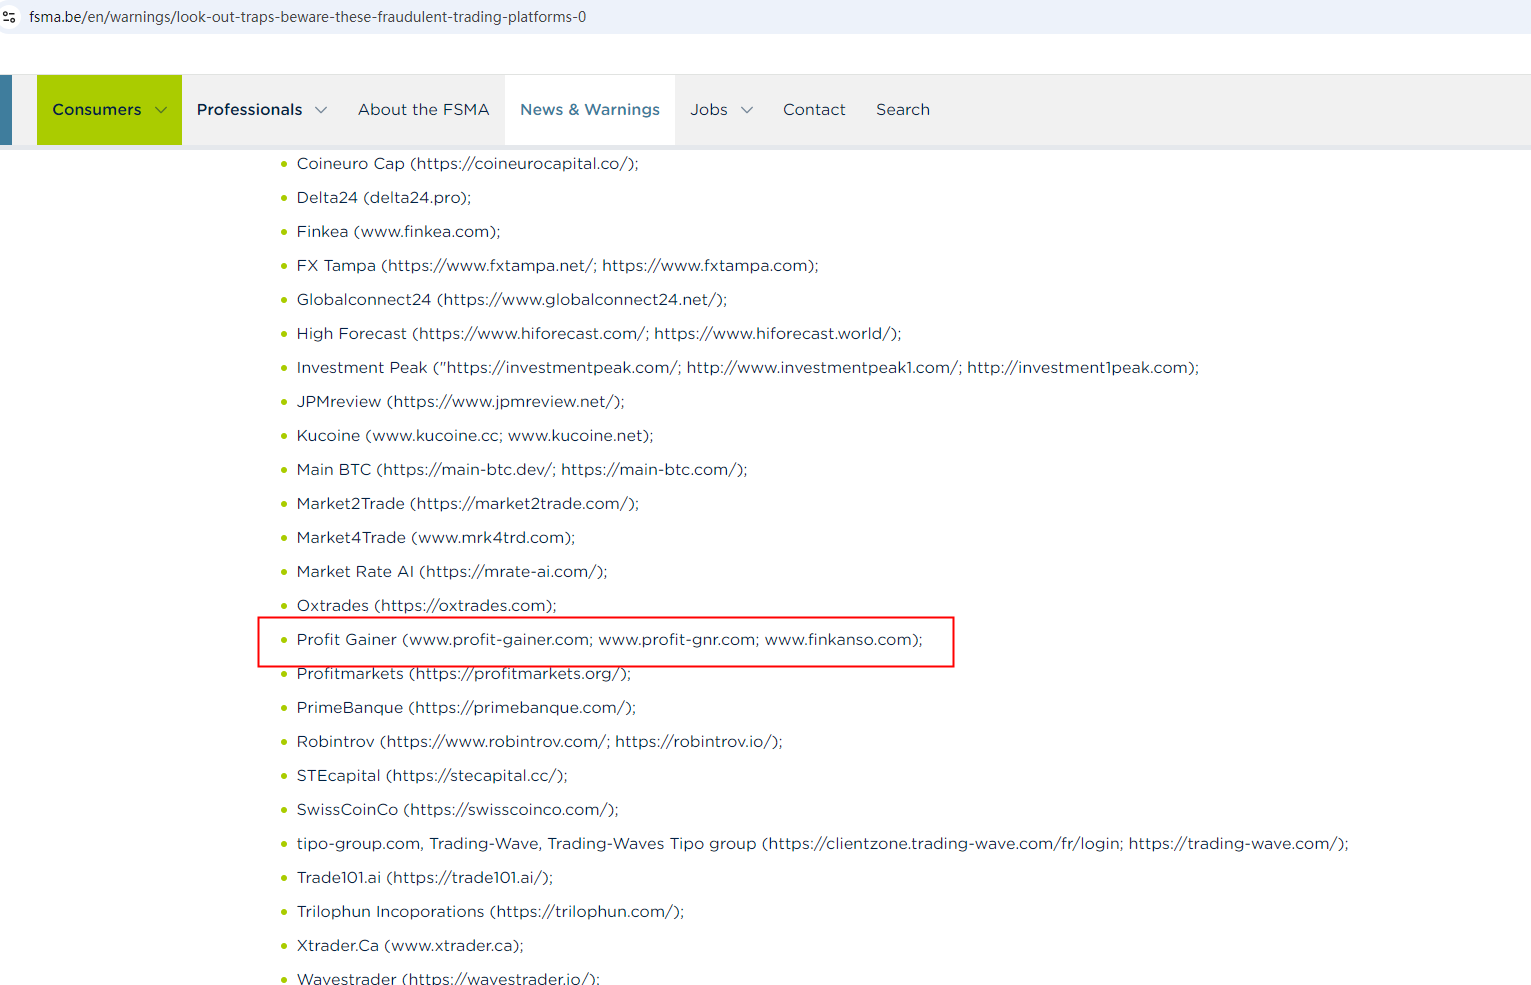Expand the Consumers dropdown chevron
This screenshot has width=1531, height=985.
(x=161, y=110)
